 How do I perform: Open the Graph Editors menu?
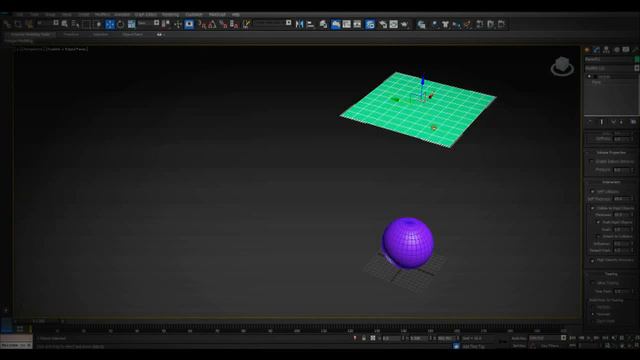146,15
